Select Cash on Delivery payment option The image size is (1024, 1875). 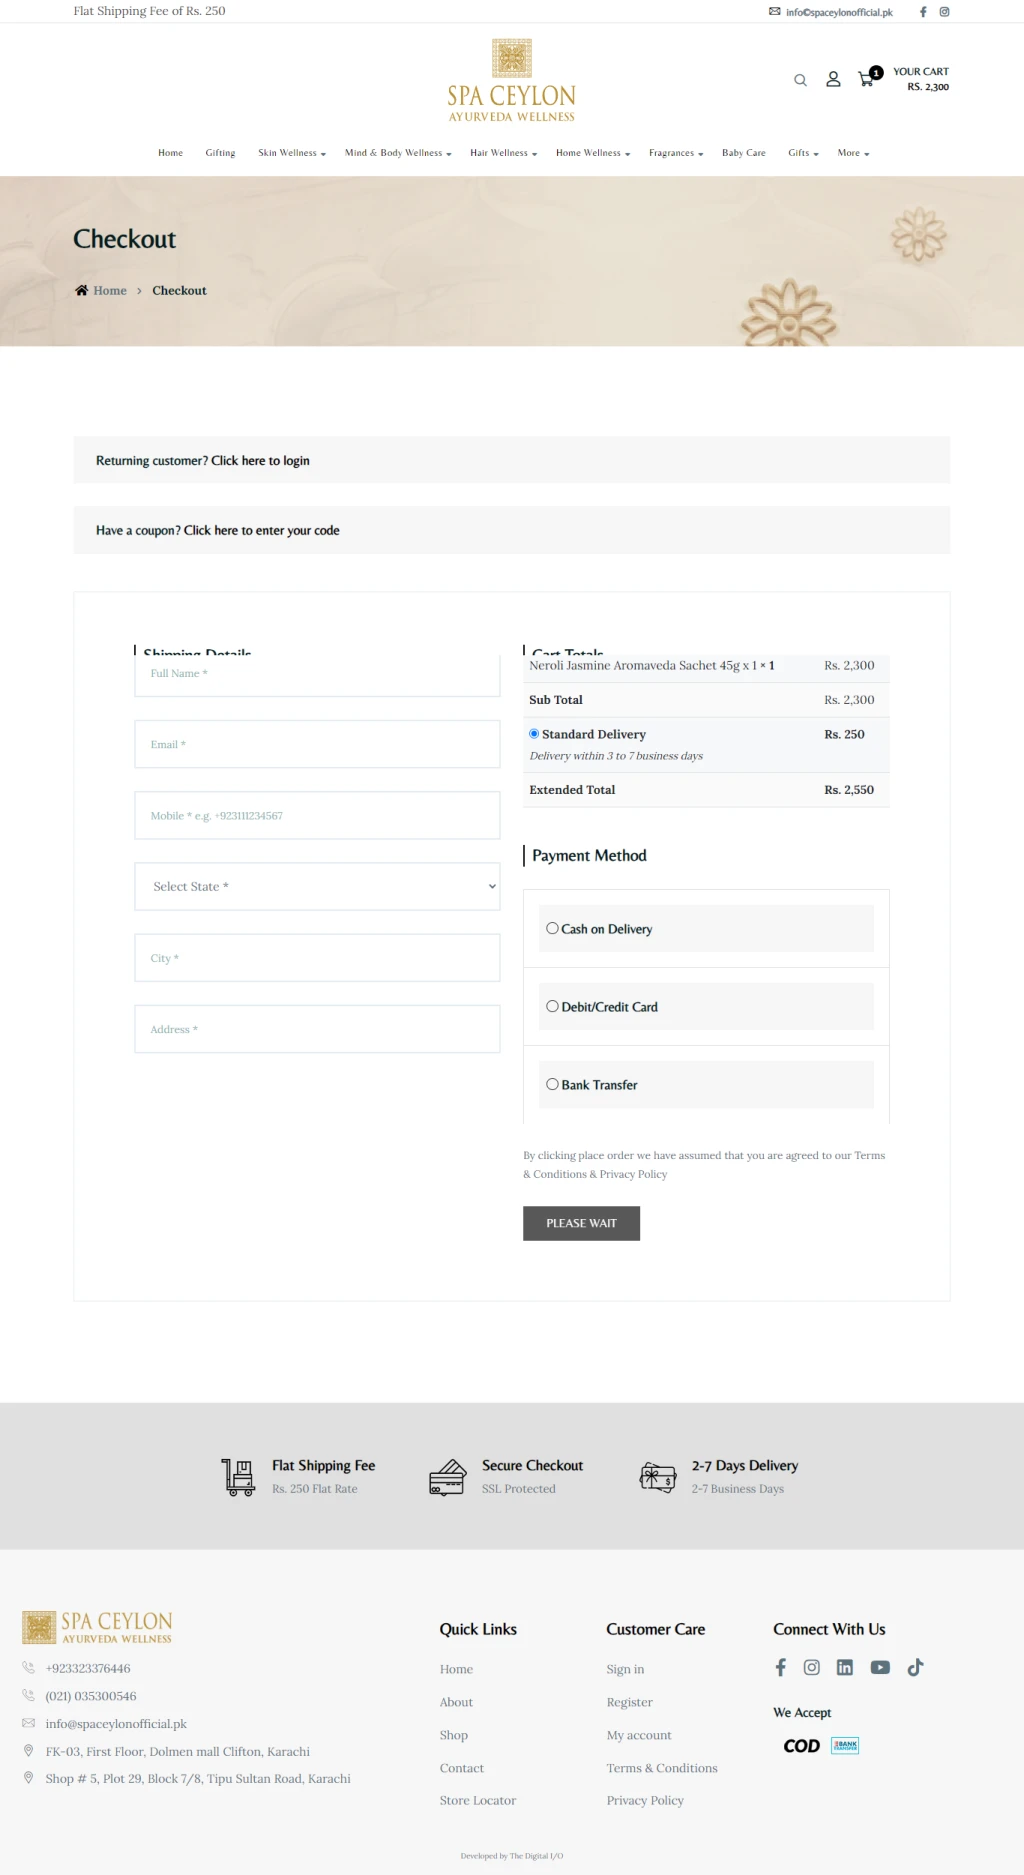coord(552,928)
